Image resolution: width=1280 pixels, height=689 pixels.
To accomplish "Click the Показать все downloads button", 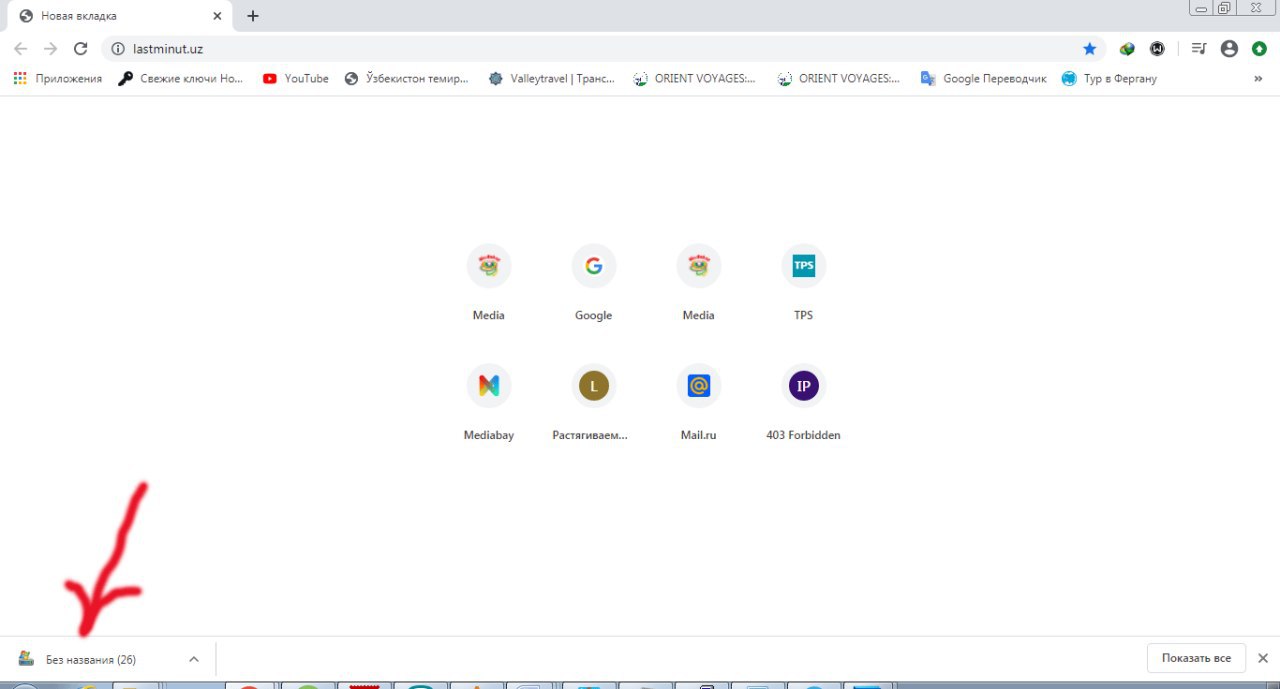I will pos(1196,658).
